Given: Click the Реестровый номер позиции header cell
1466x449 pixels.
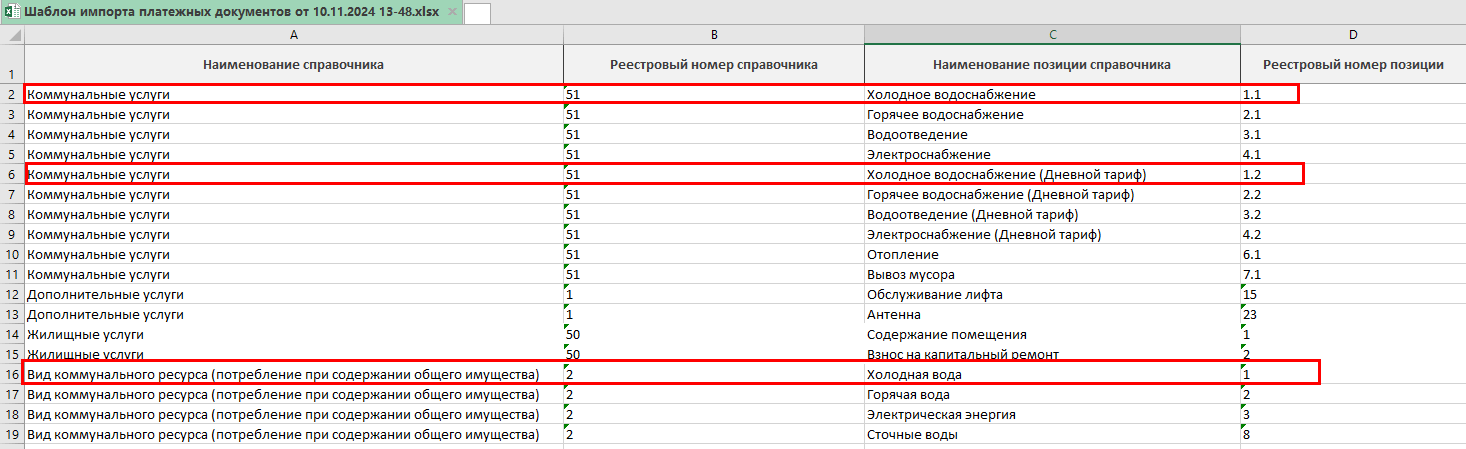Looking at the screenshot, I should (1352, 65).
